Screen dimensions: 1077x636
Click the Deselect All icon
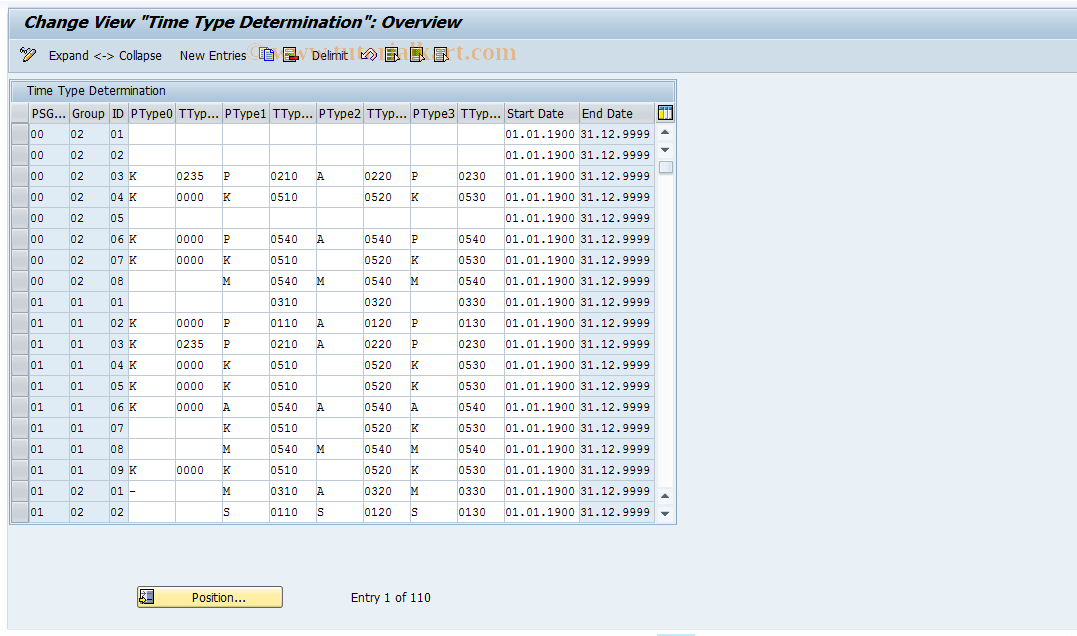pyautogui.click(x=441, y=55)
